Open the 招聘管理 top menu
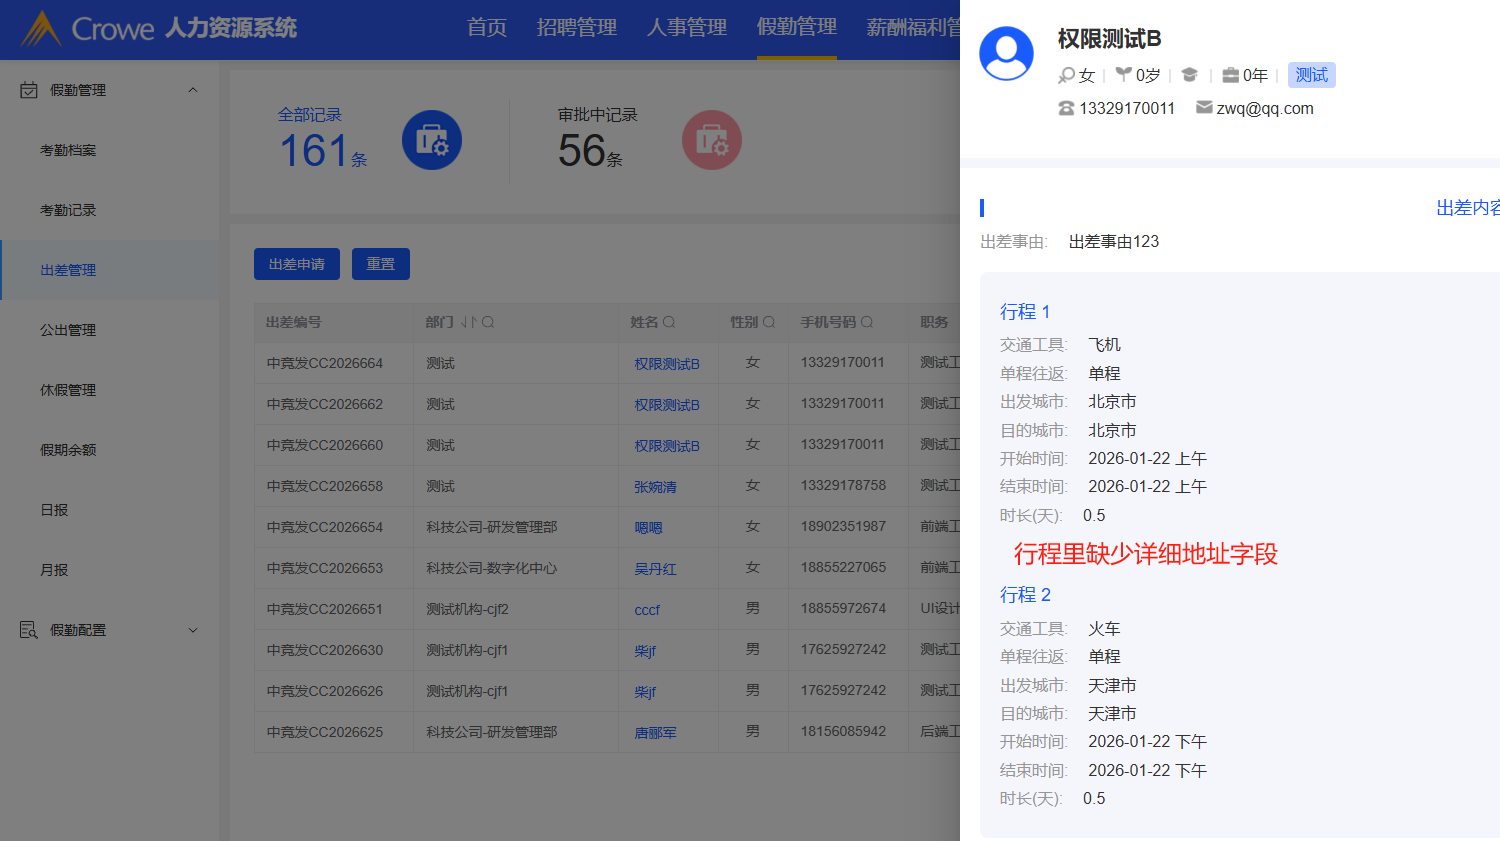Viewport: 1500px width, 841px height. (x=576, y=28)
